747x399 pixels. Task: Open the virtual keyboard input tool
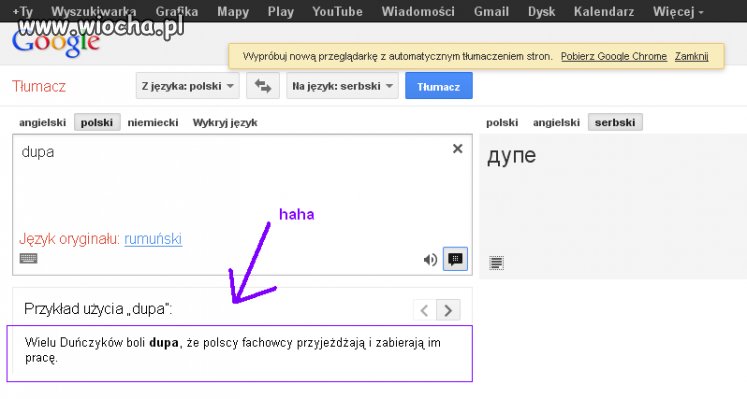tap(29, 258)
